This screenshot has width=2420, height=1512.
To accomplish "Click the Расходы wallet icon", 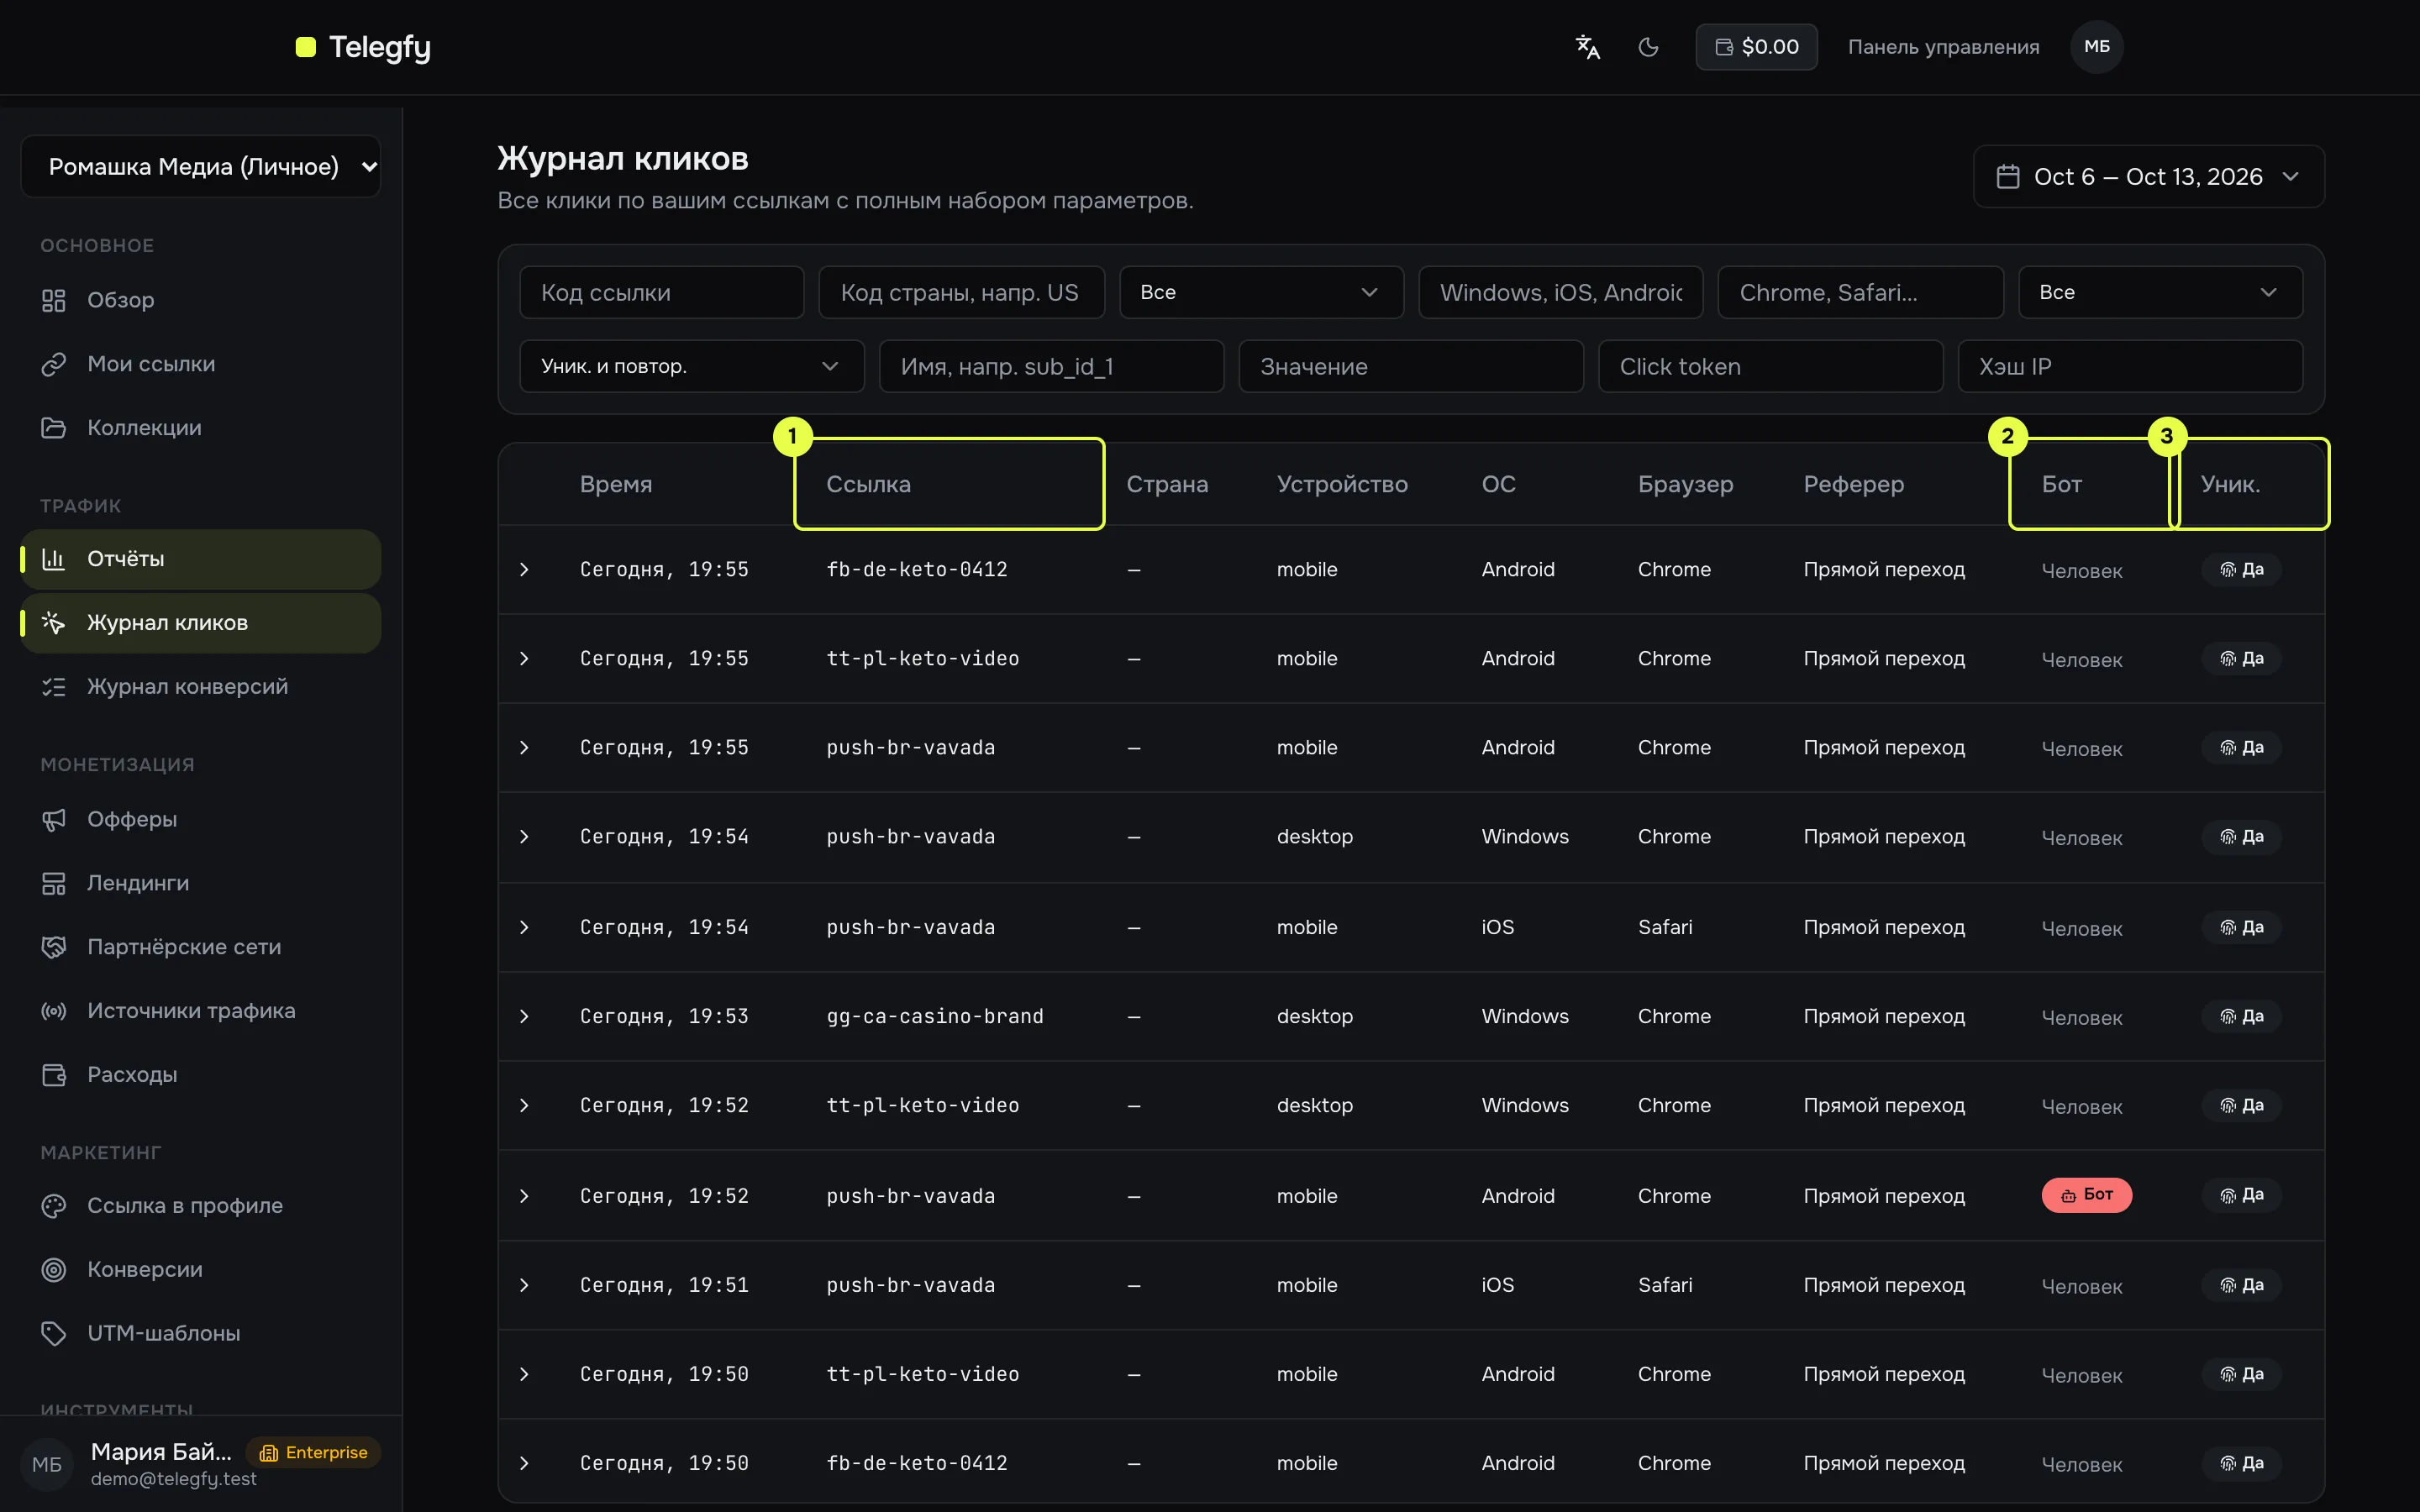I will pos(54,1075).
